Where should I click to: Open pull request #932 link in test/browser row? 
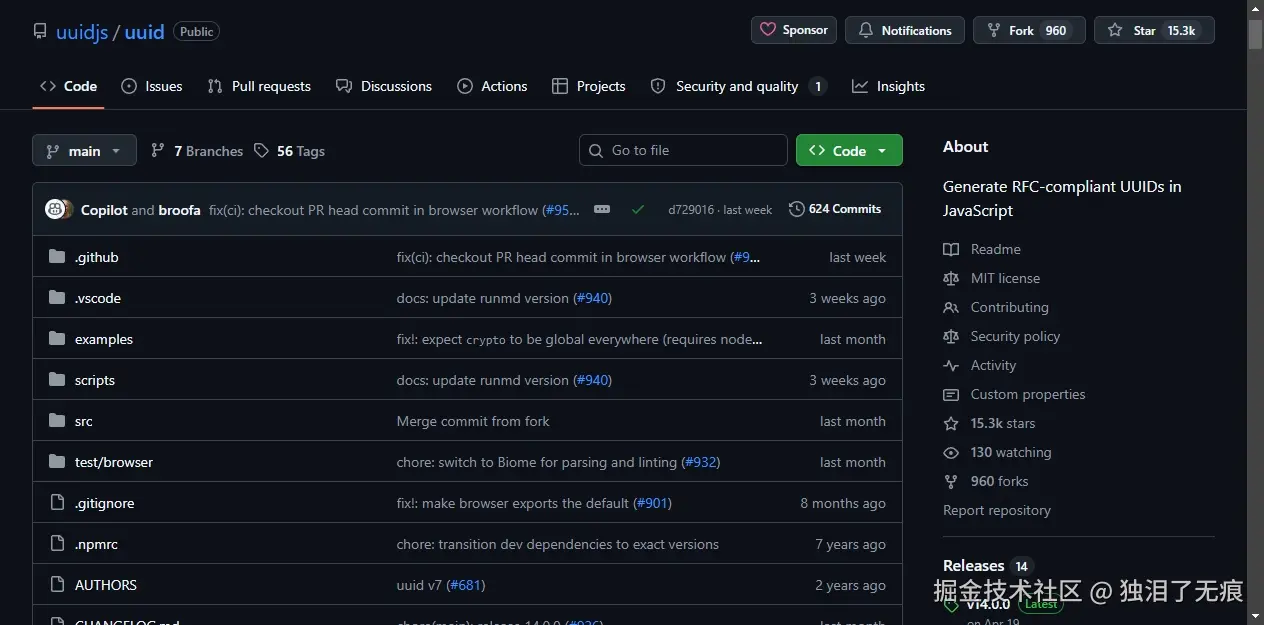pyautogui.click(x=701, y=462)
